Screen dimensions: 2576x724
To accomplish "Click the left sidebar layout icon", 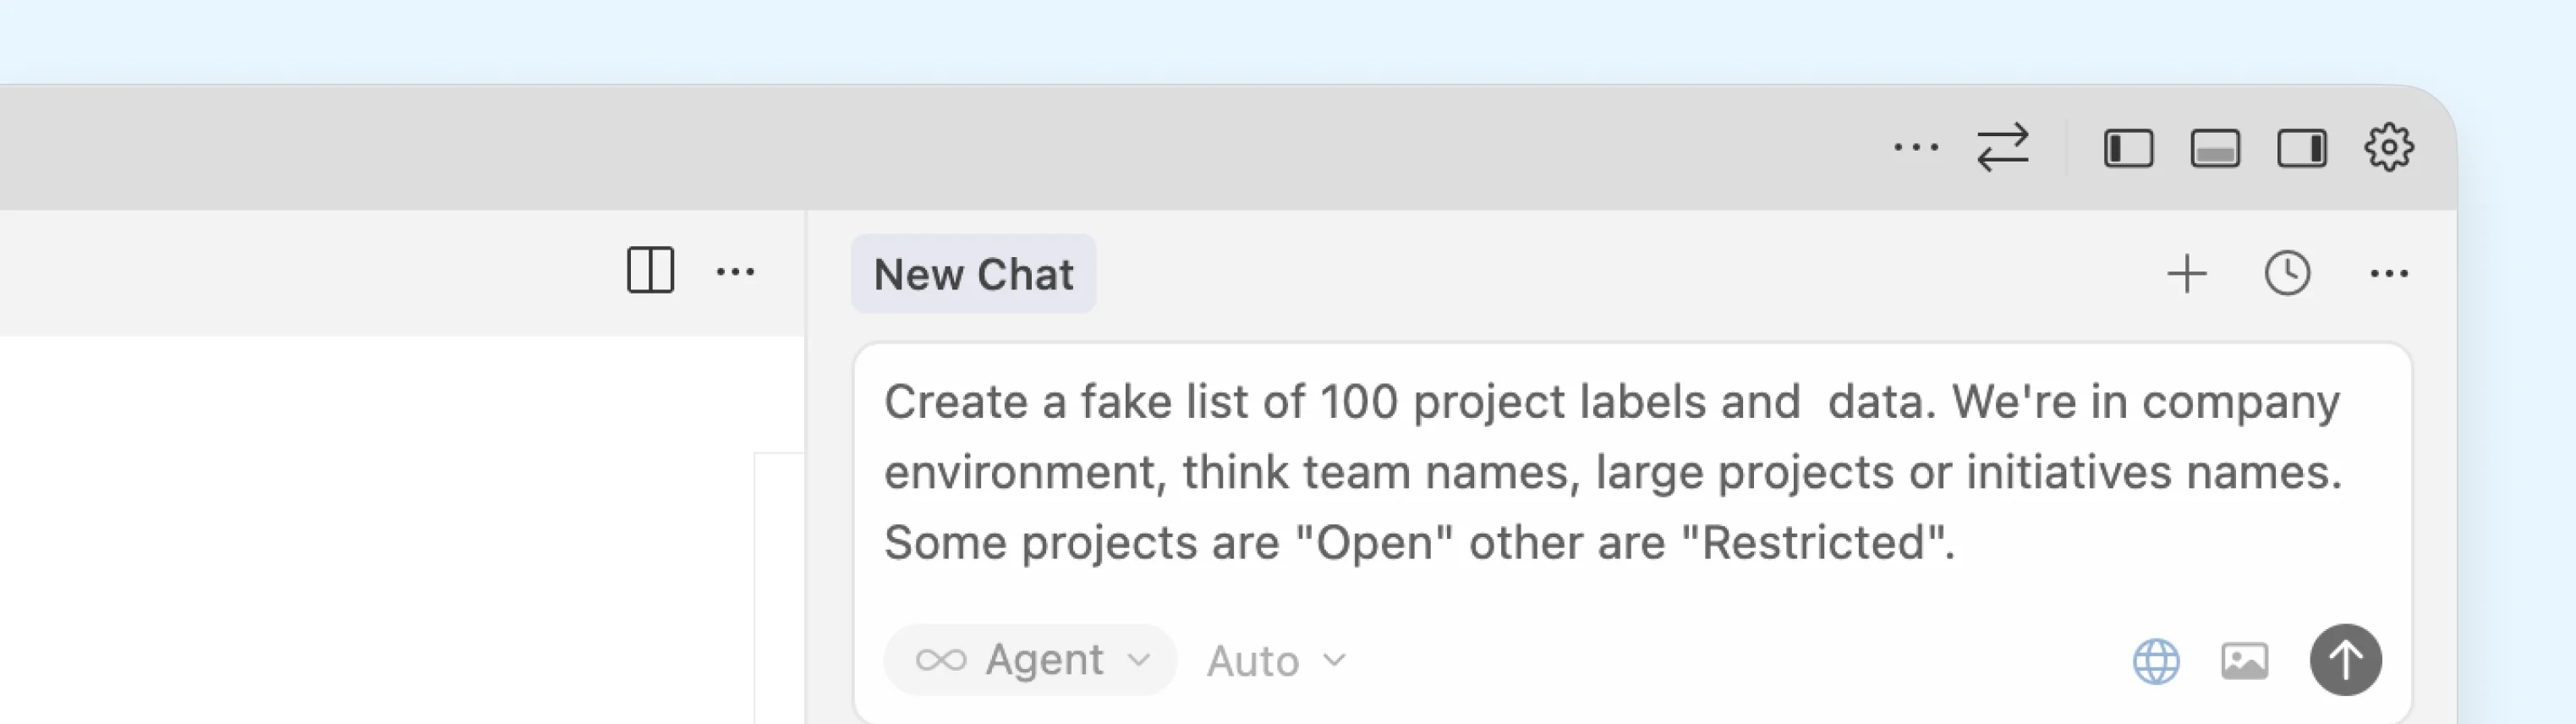I will pos(2128,147).
